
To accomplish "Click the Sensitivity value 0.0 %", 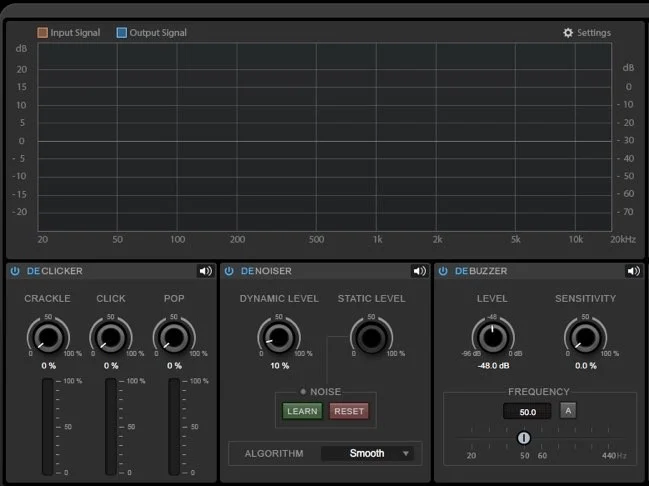I will (586, 366).
